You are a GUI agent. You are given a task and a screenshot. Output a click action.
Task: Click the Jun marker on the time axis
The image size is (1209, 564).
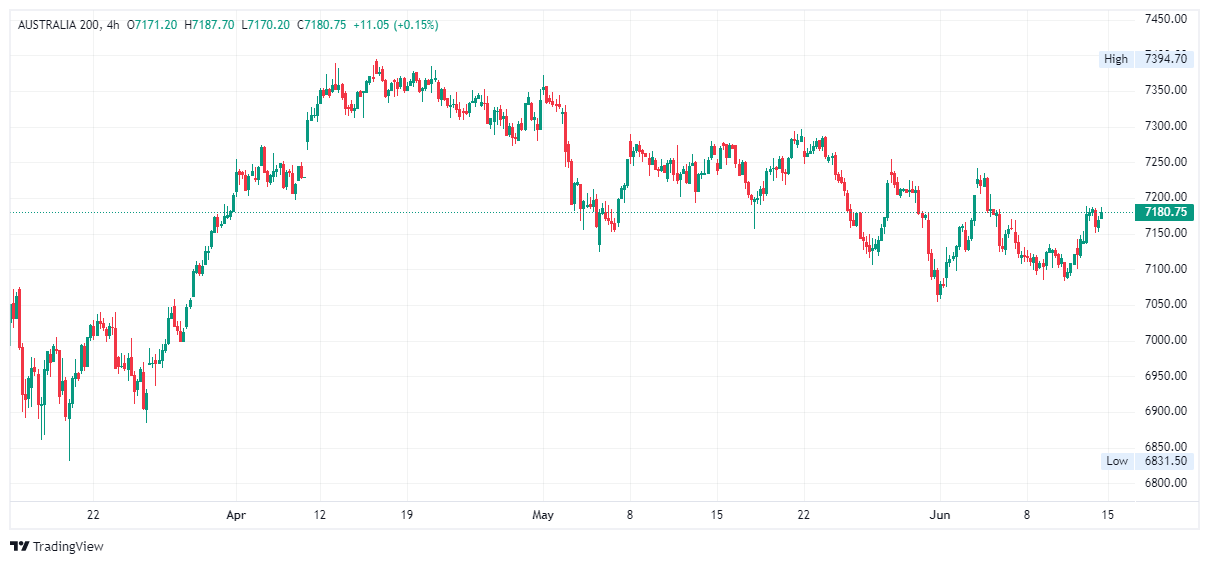click(940, 516)
